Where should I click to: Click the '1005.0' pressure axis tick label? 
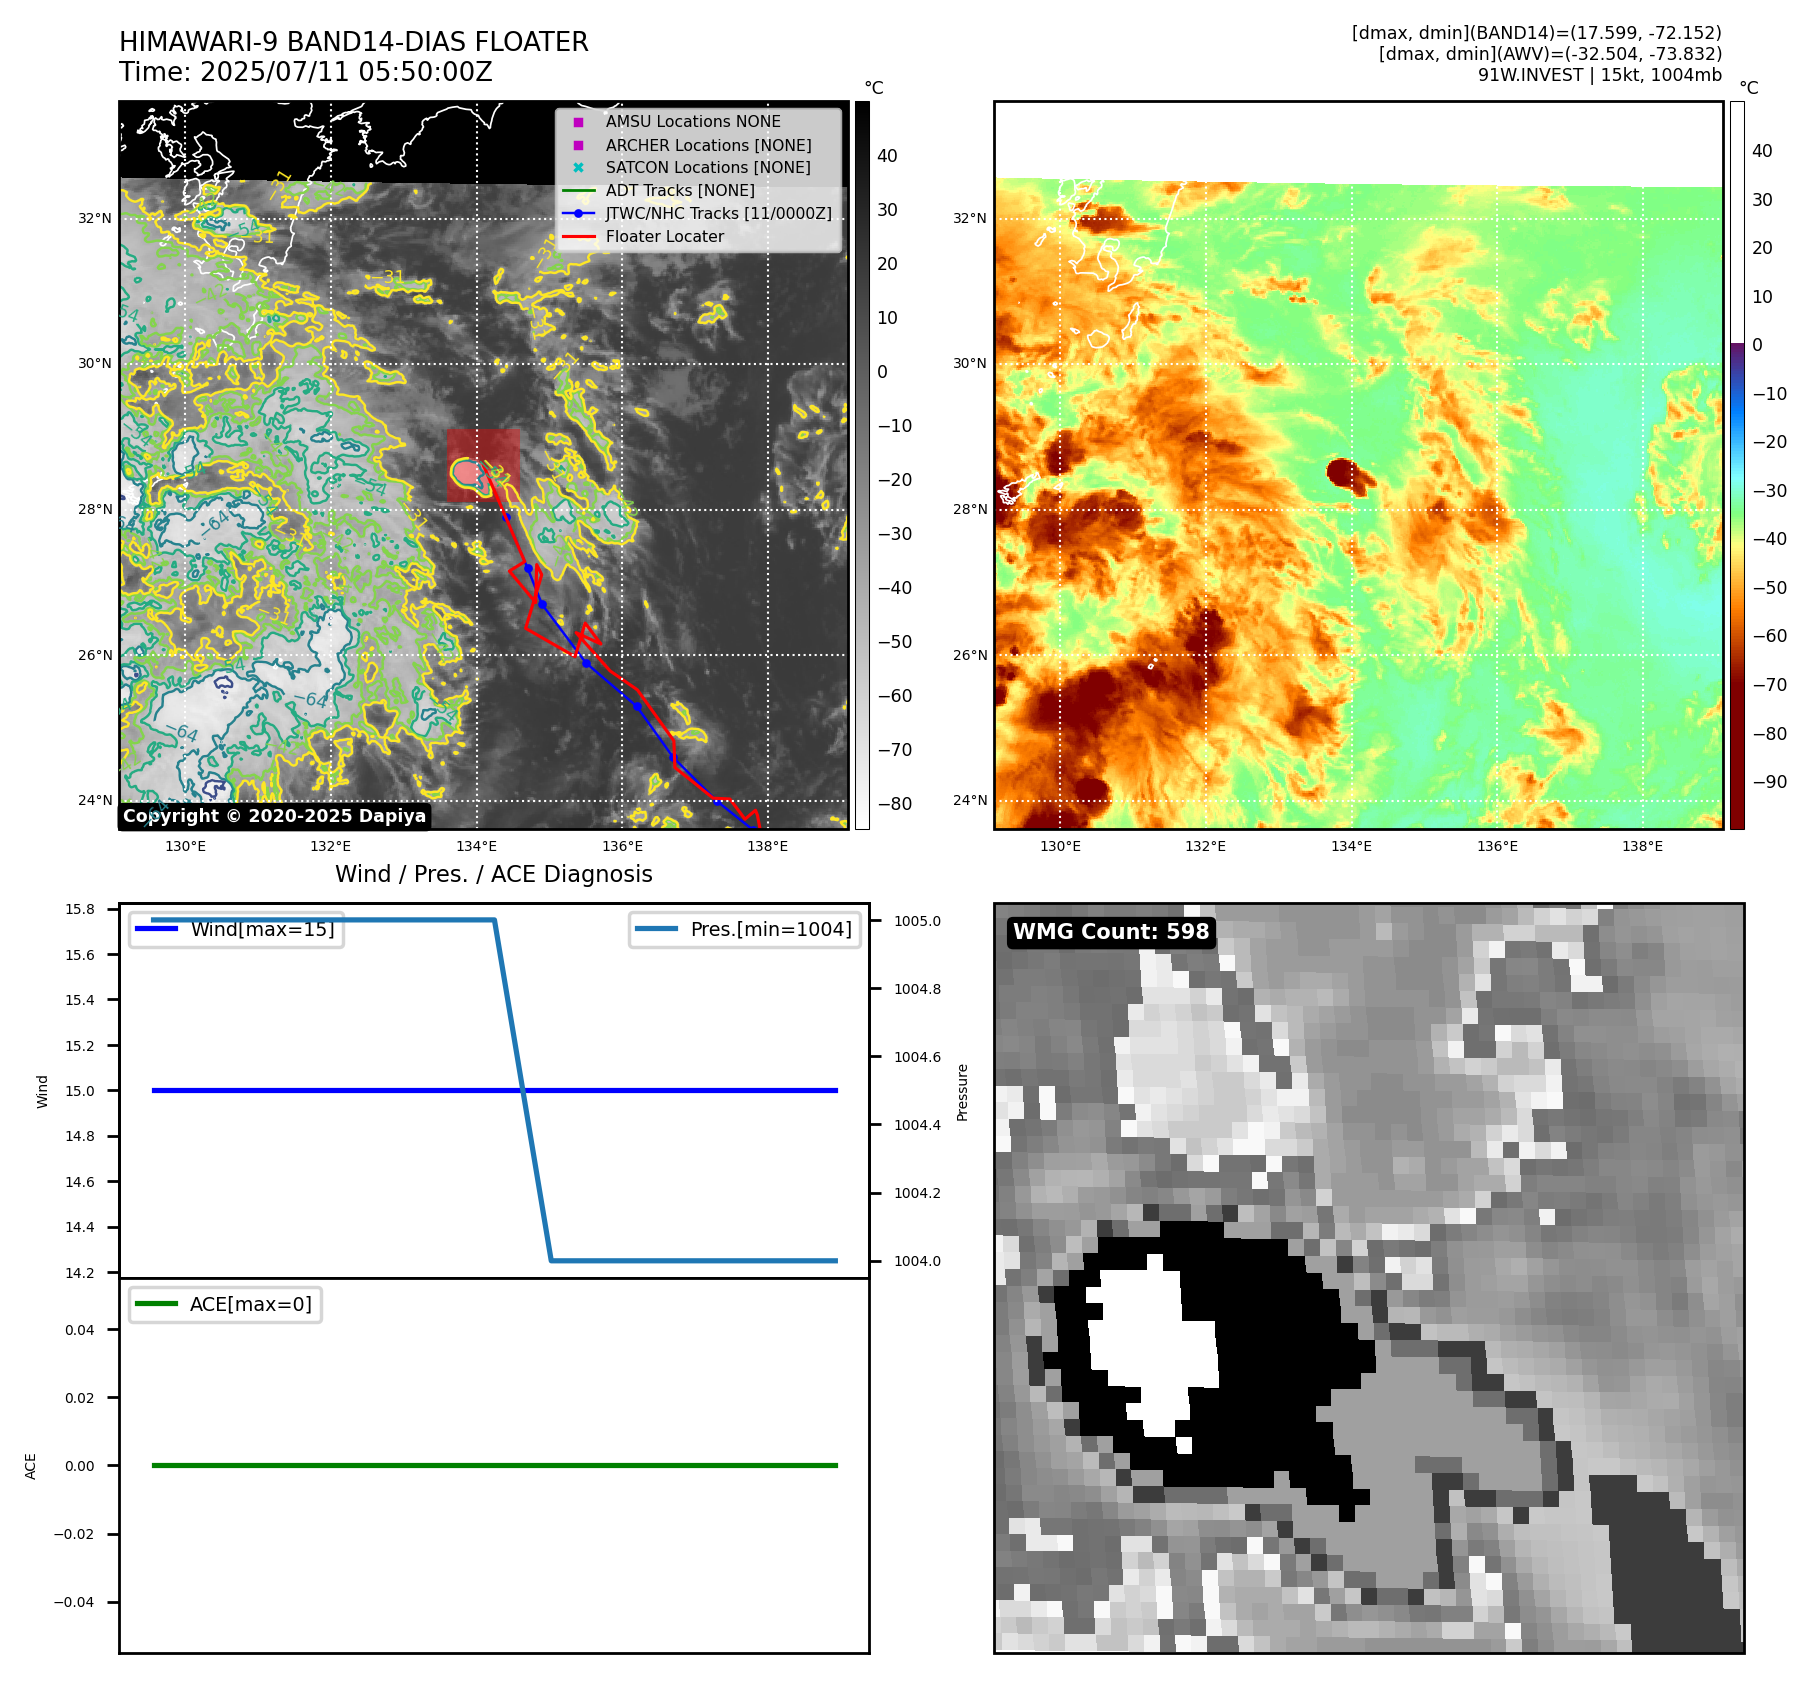917,921
